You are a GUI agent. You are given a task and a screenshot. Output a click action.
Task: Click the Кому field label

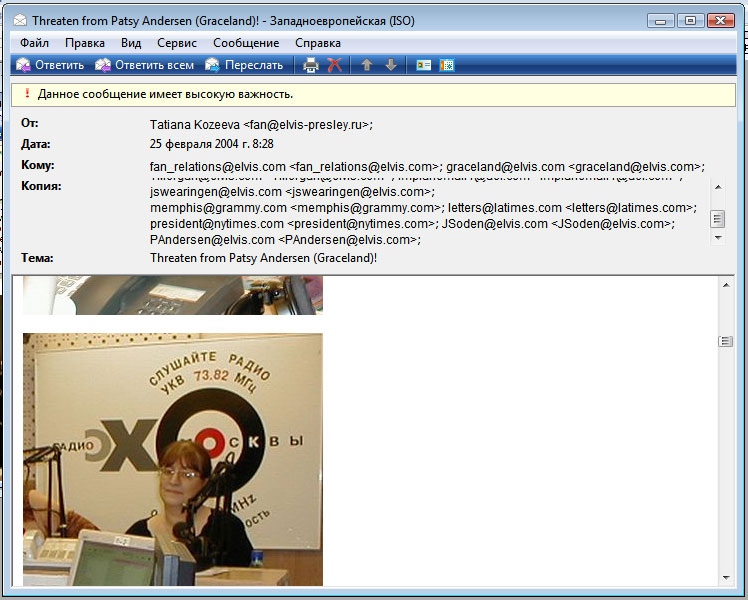38,165
